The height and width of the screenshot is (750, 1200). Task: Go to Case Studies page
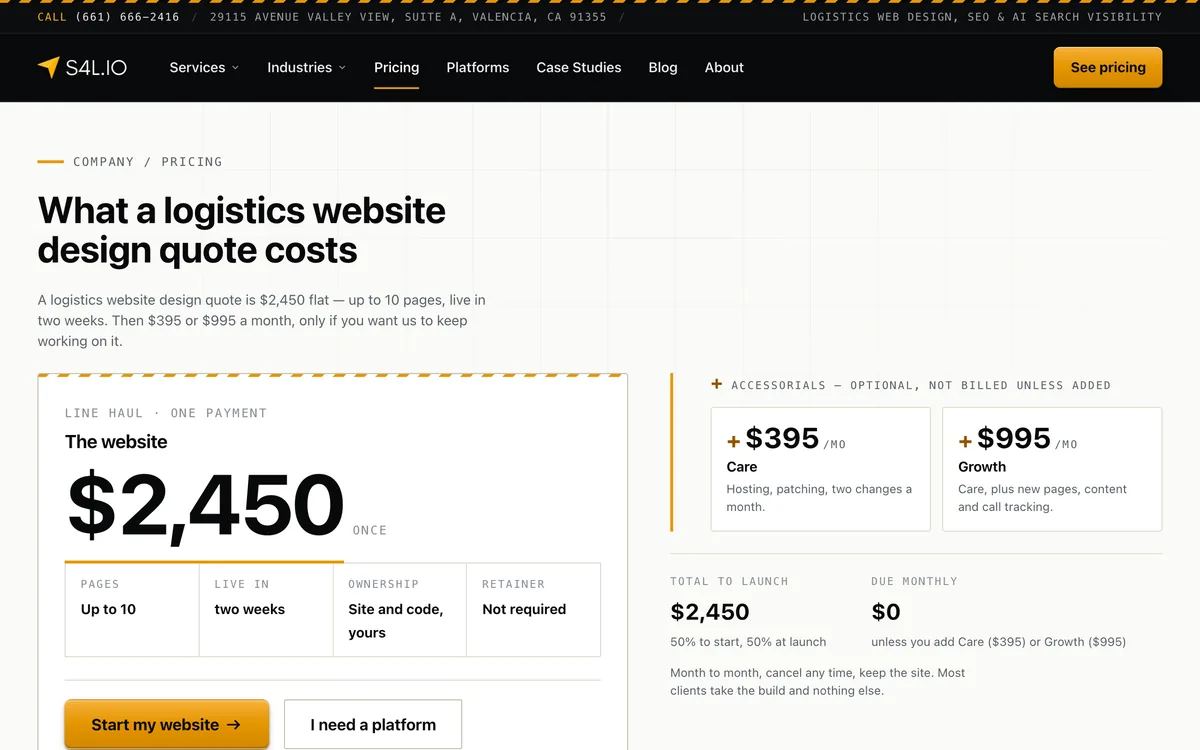[579, 68]
